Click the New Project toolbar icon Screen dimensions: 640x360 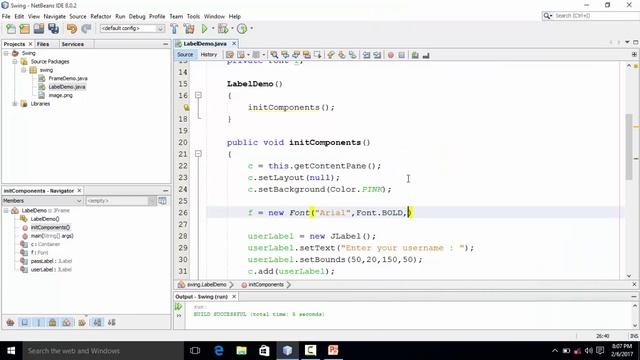25,29
